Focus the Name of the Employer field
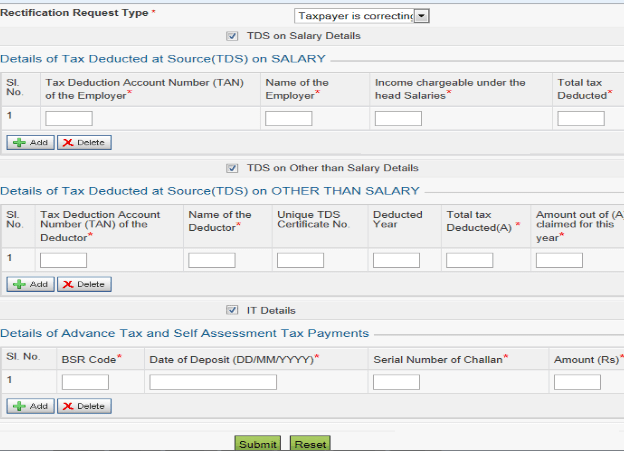Image resolution: width=624 pixels, height=454 pixels. click(289, 119)
